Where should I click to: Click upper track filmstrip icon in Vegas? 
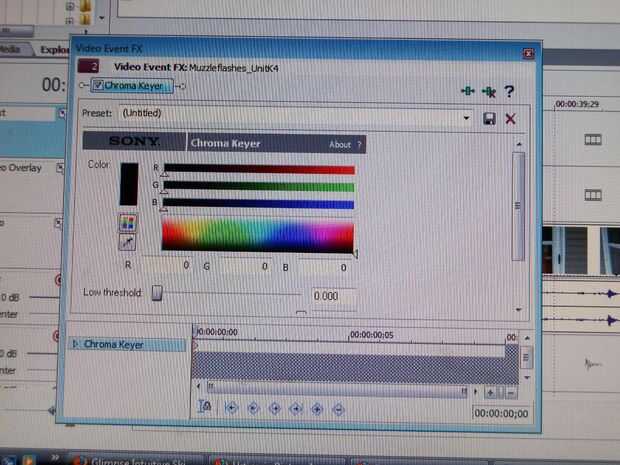coord(592,140)
